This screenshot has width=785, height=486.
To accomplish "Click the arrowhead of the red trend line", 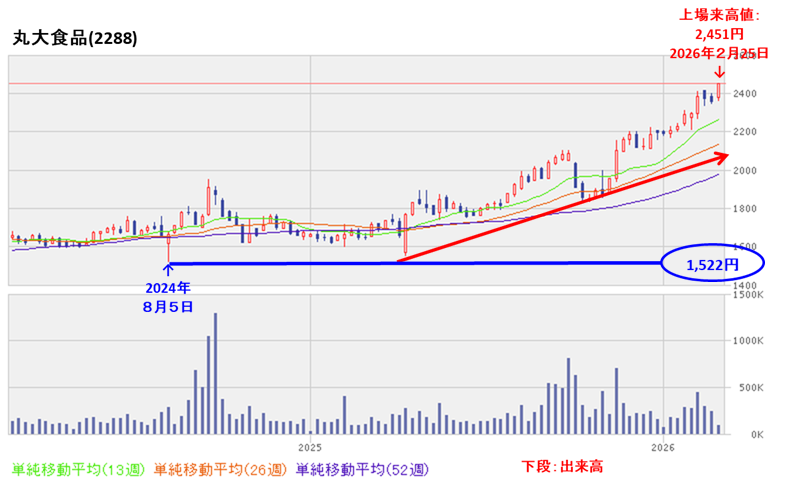I will tap(722, 156).
